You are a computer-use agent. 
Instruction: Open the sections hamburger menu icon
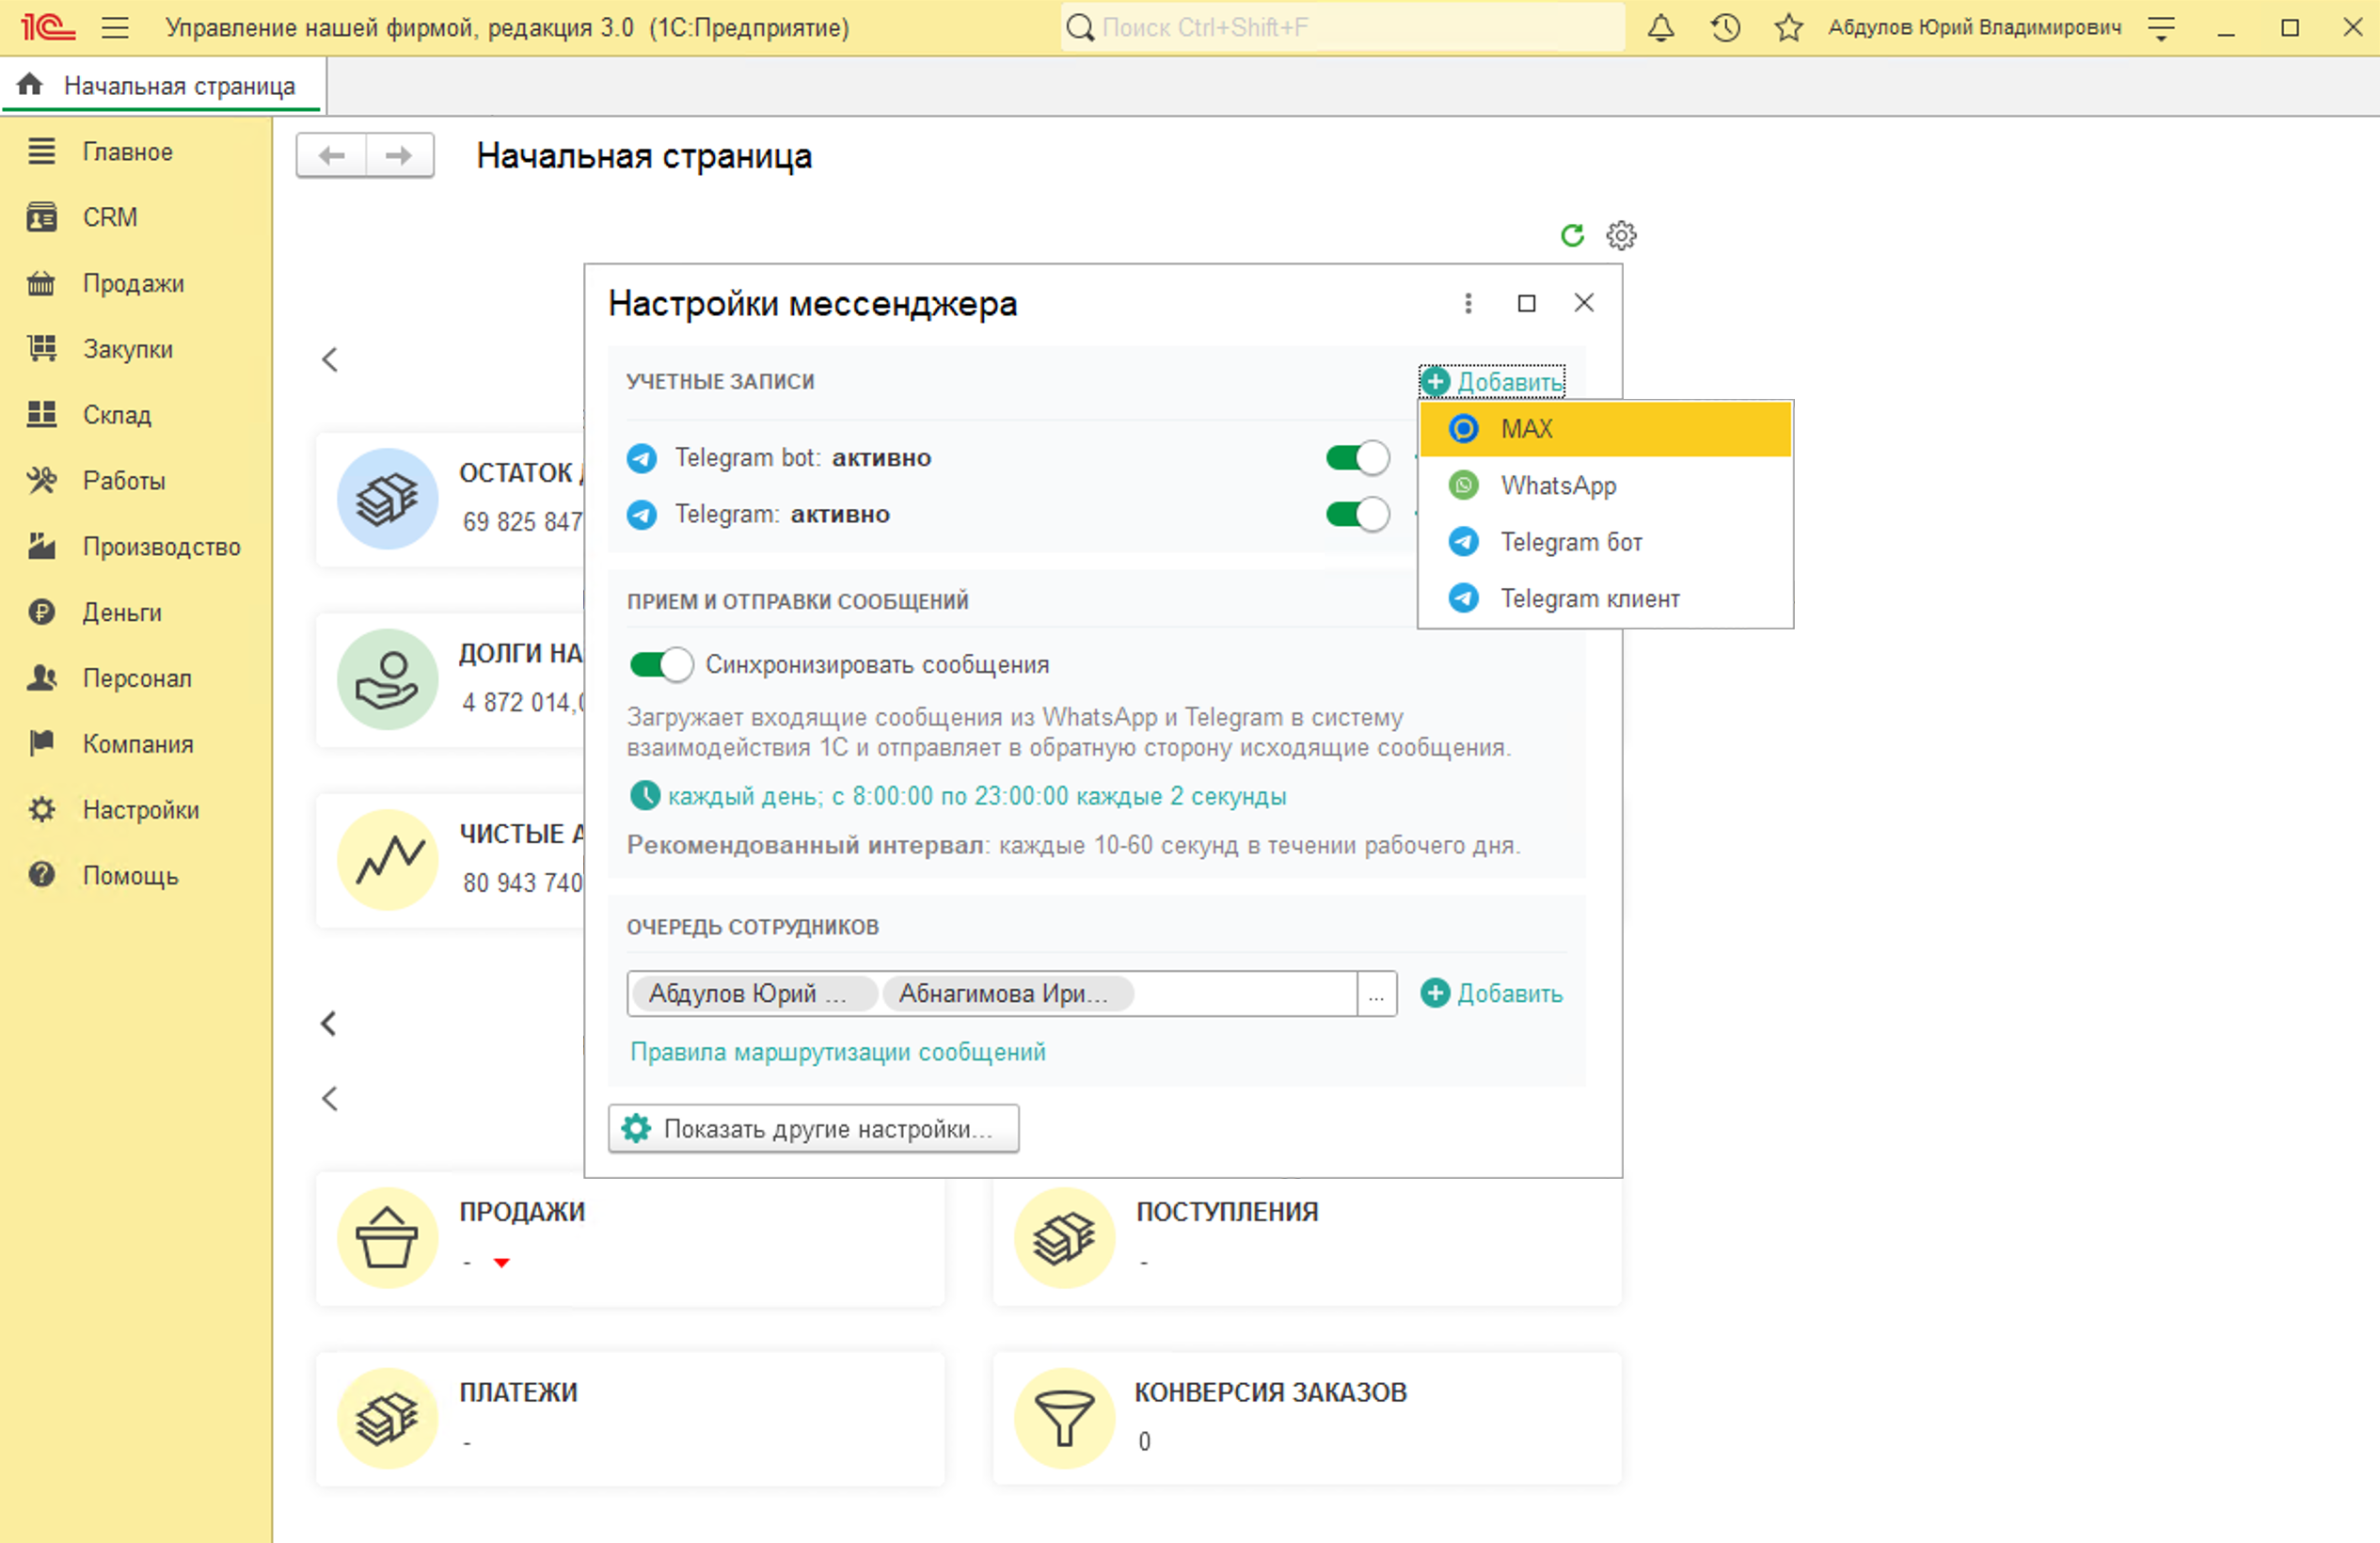point(115,28)
